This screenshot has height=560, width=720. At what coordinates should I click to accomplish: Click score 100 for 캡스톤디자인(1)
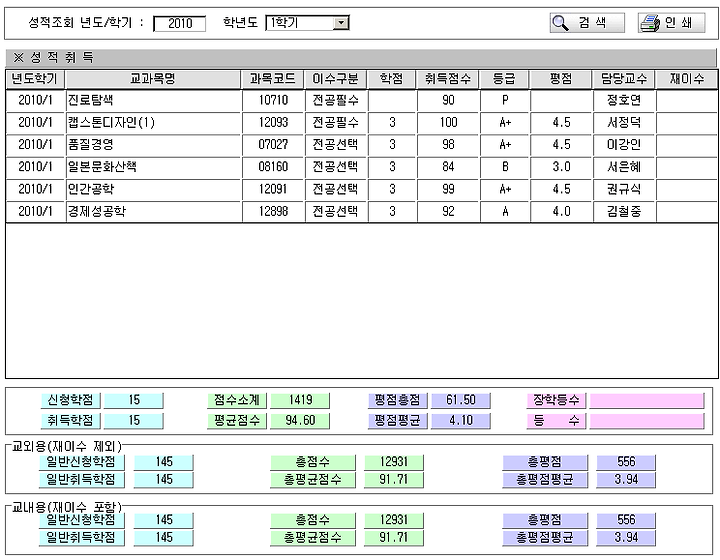(448, 123)
